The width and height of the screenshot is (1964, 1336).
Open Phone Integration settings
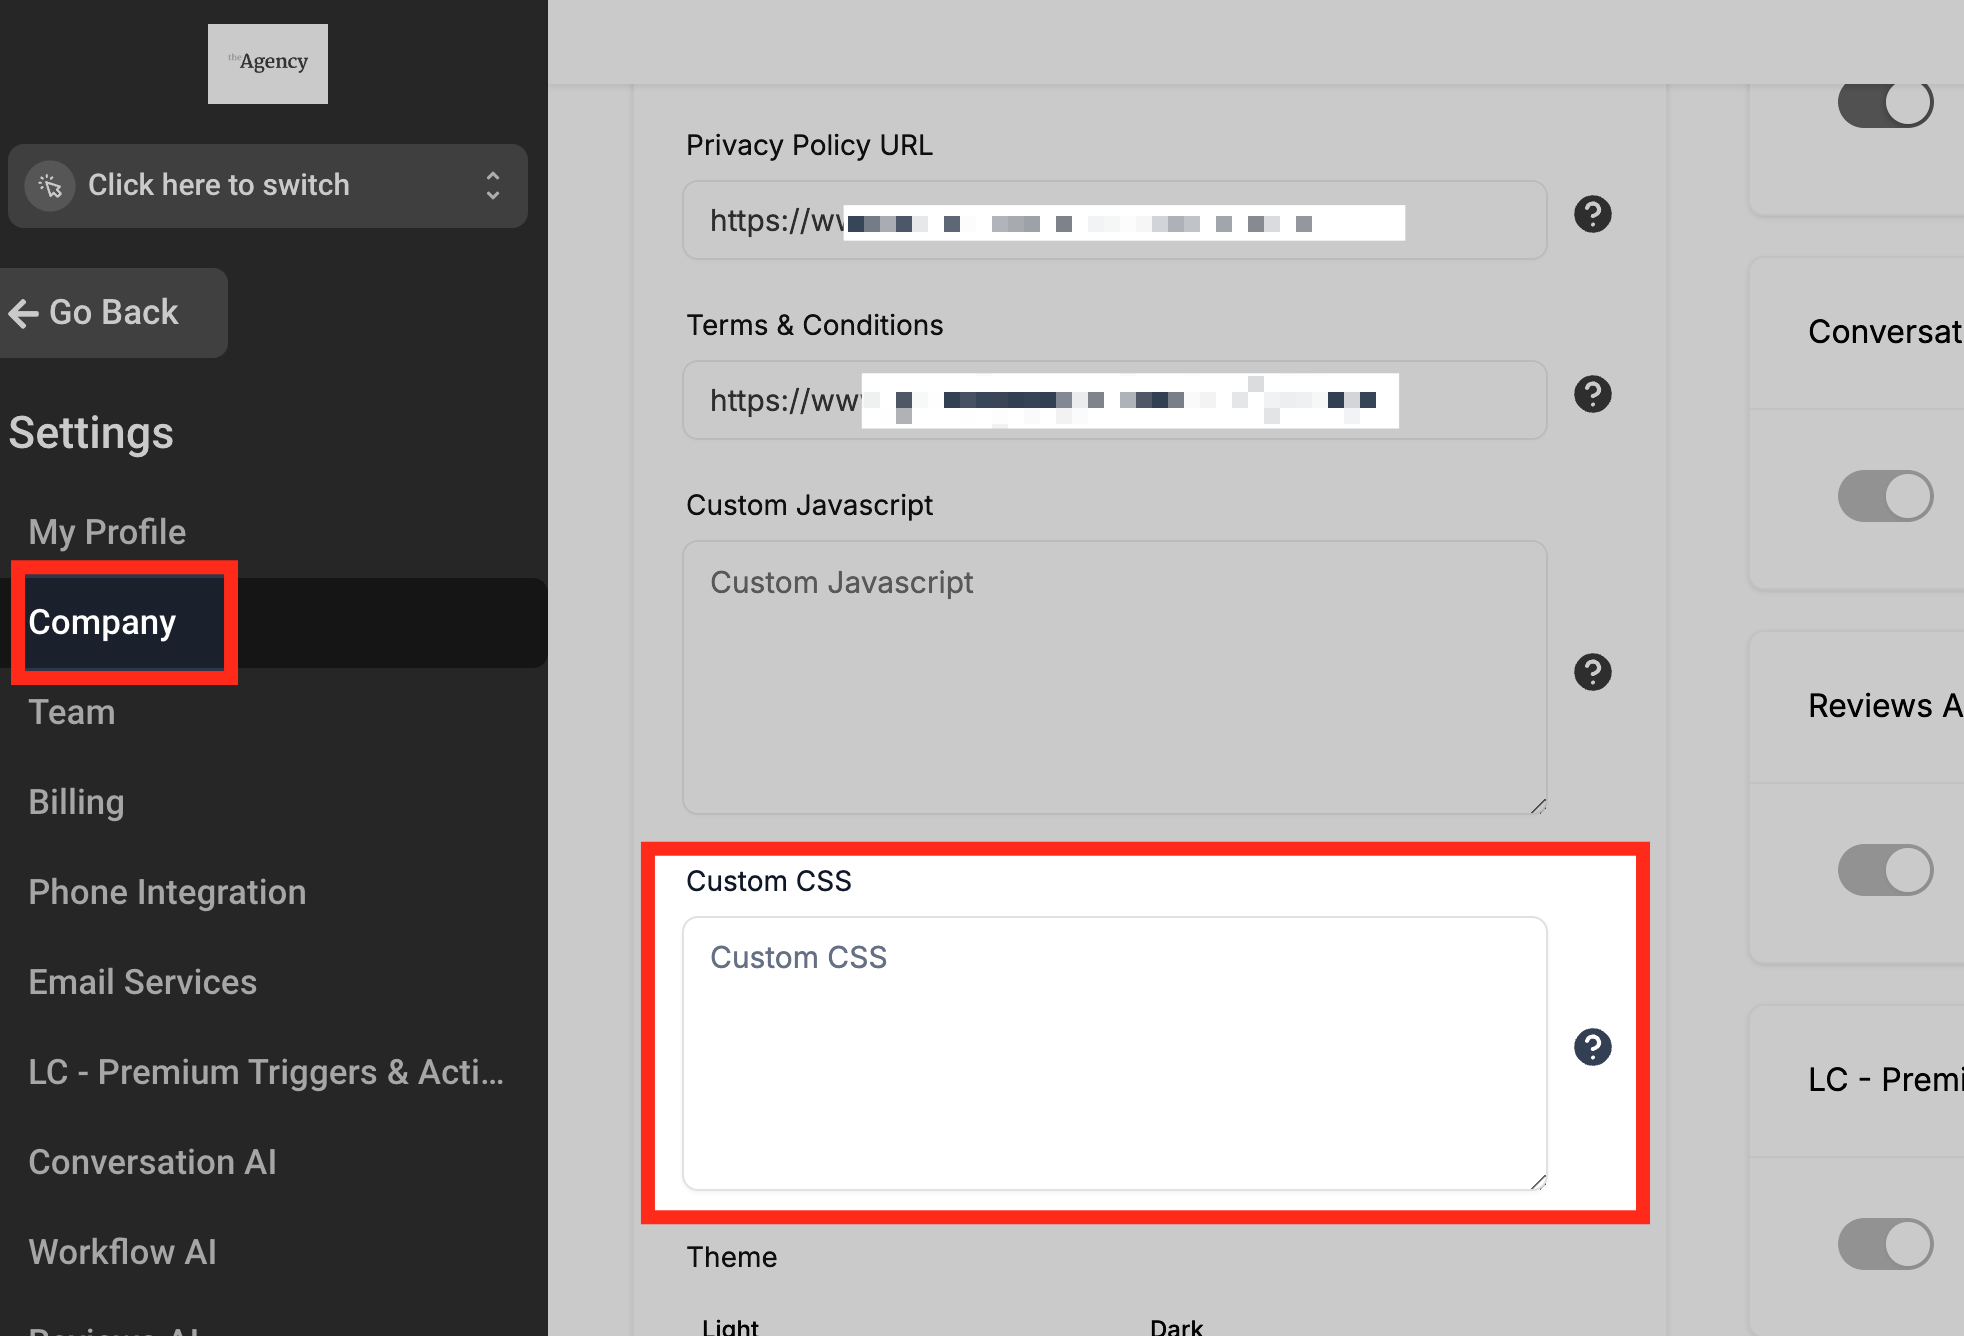[167, 892]
